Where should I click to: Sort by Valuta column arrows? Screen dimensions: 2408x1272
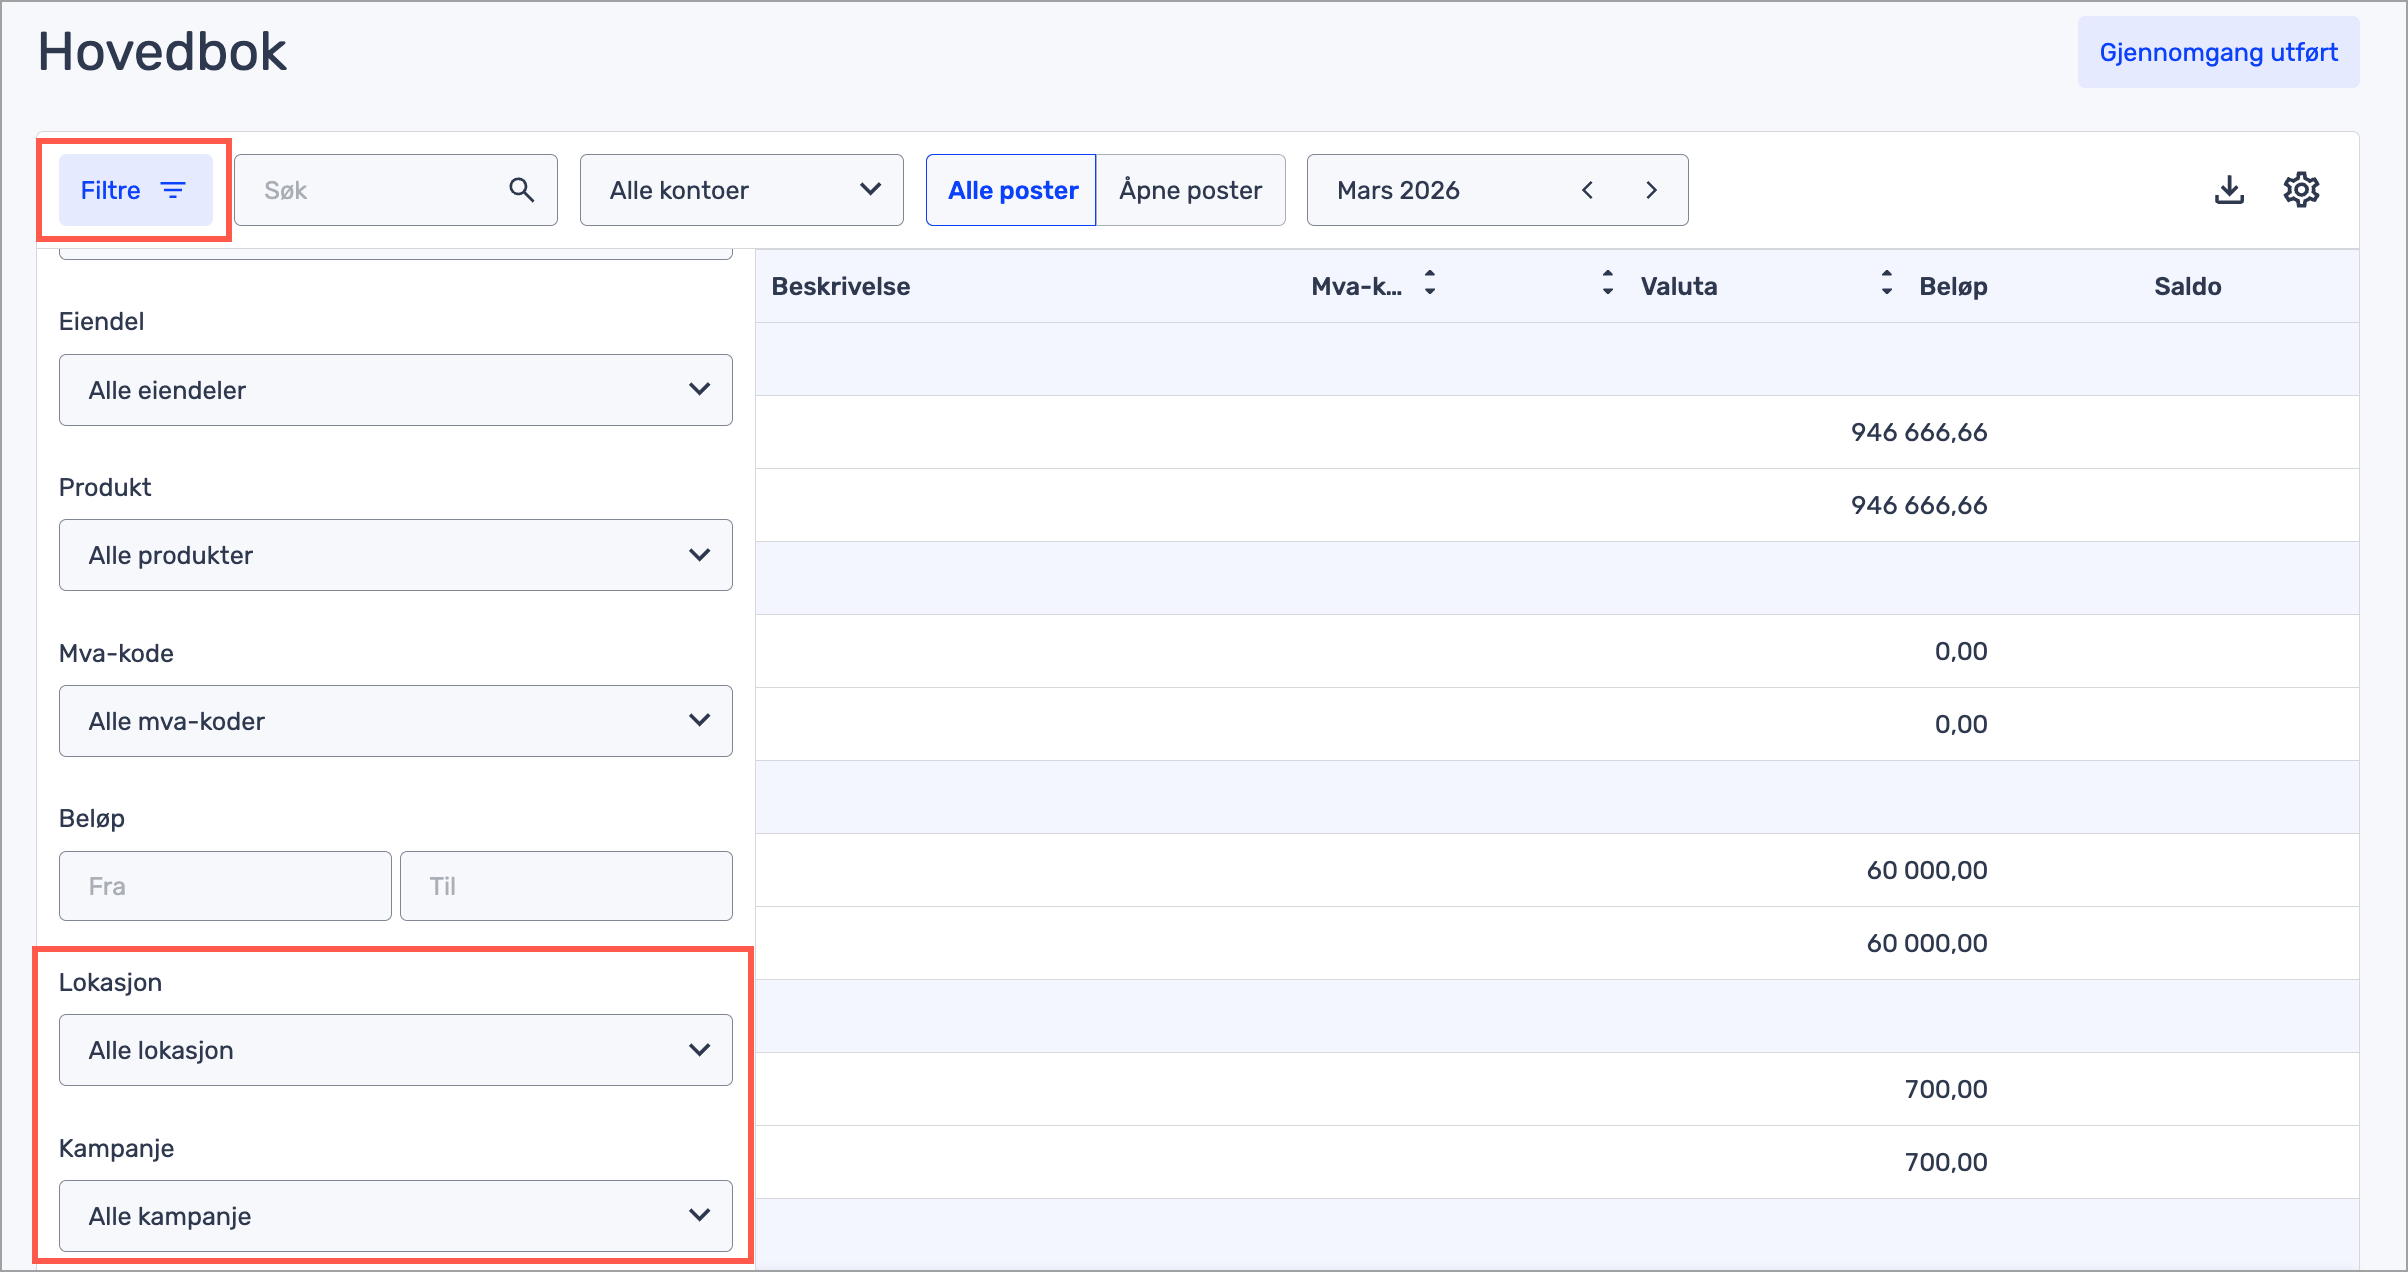coord(1607,284)
